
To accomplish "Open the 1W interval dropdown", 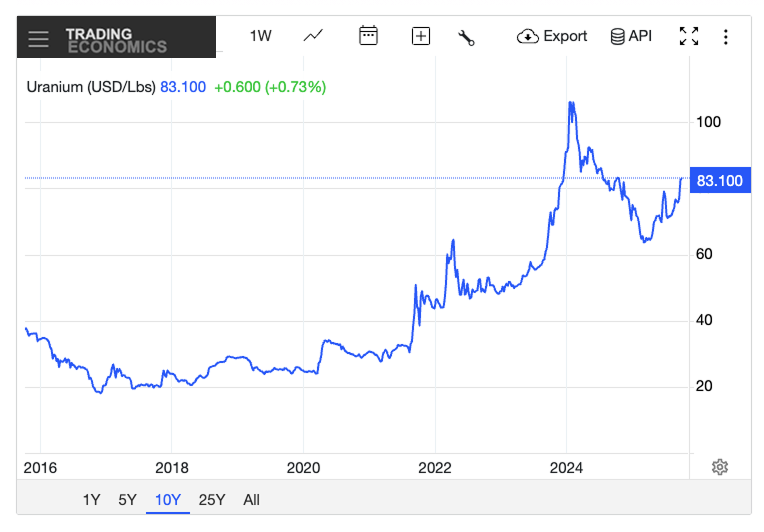I will coord(260,36).
